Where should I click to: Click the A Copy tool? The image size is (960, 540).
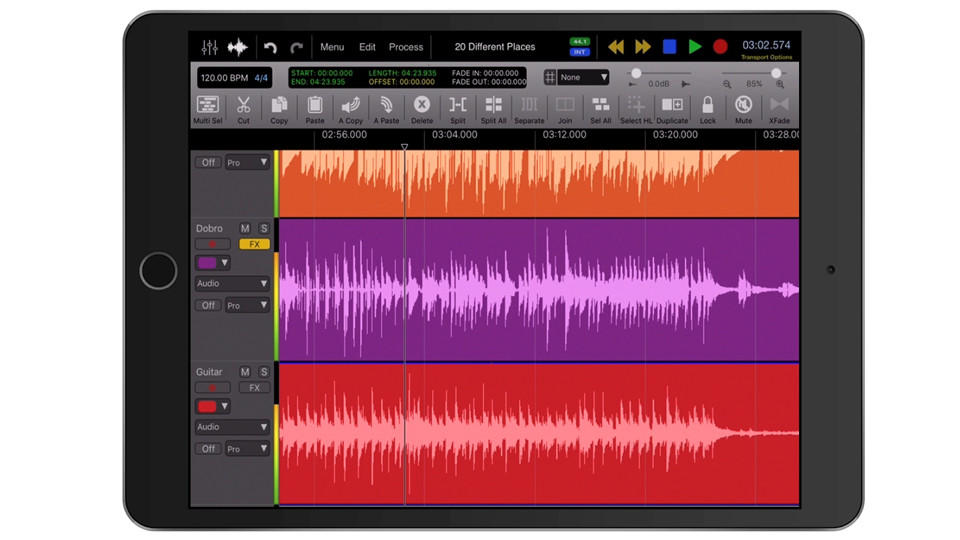[x=351, y=110]
